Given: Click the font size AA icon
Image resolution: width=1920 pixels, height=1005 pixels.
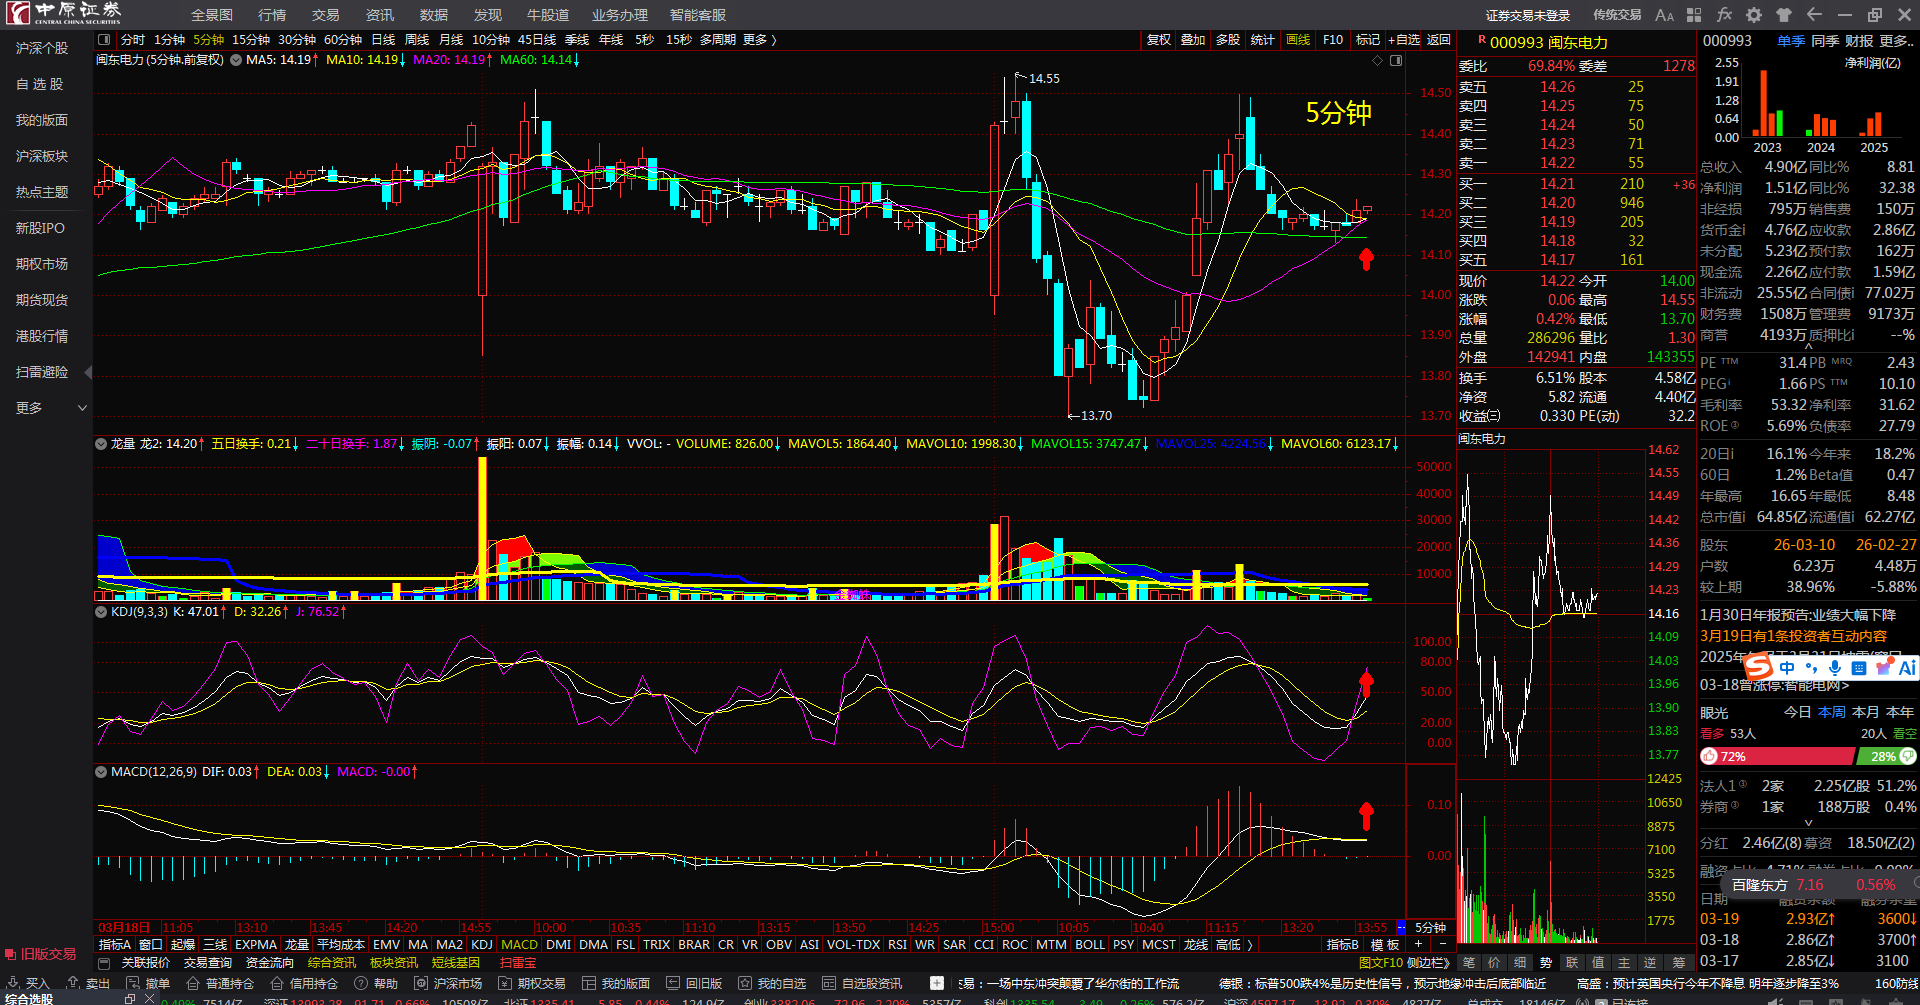Looking at the screenshot, I should point(1664,15).
